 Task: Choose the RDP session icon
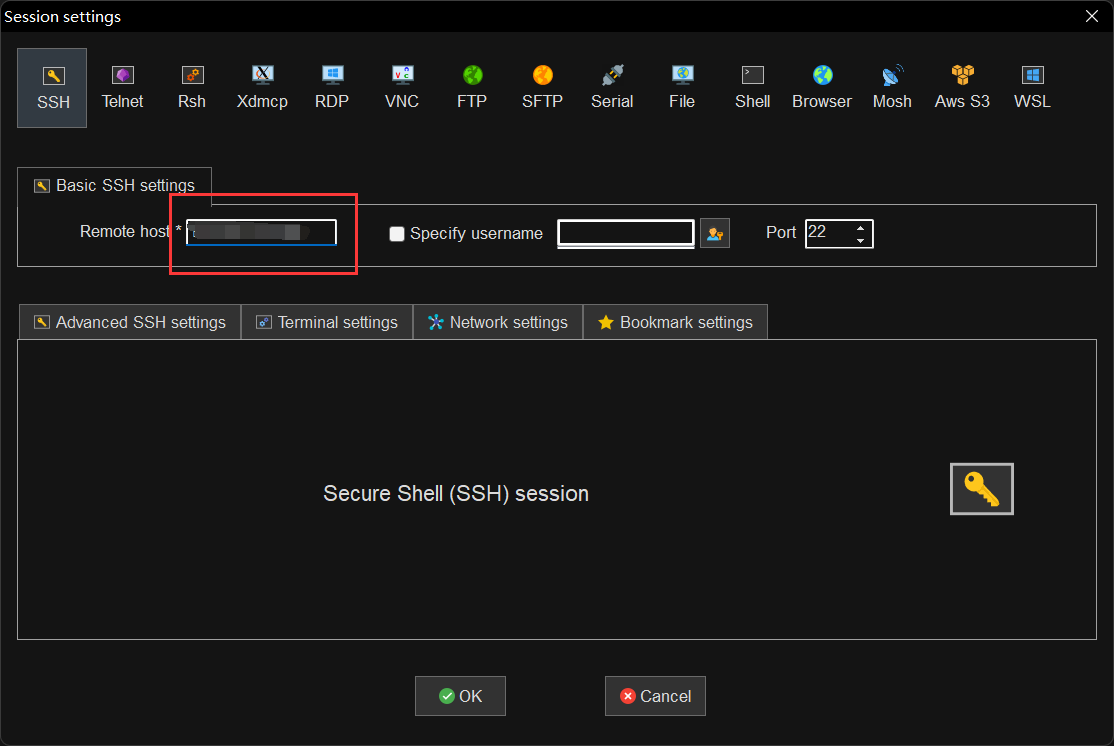pyautogui.click(x=332, y=88)
